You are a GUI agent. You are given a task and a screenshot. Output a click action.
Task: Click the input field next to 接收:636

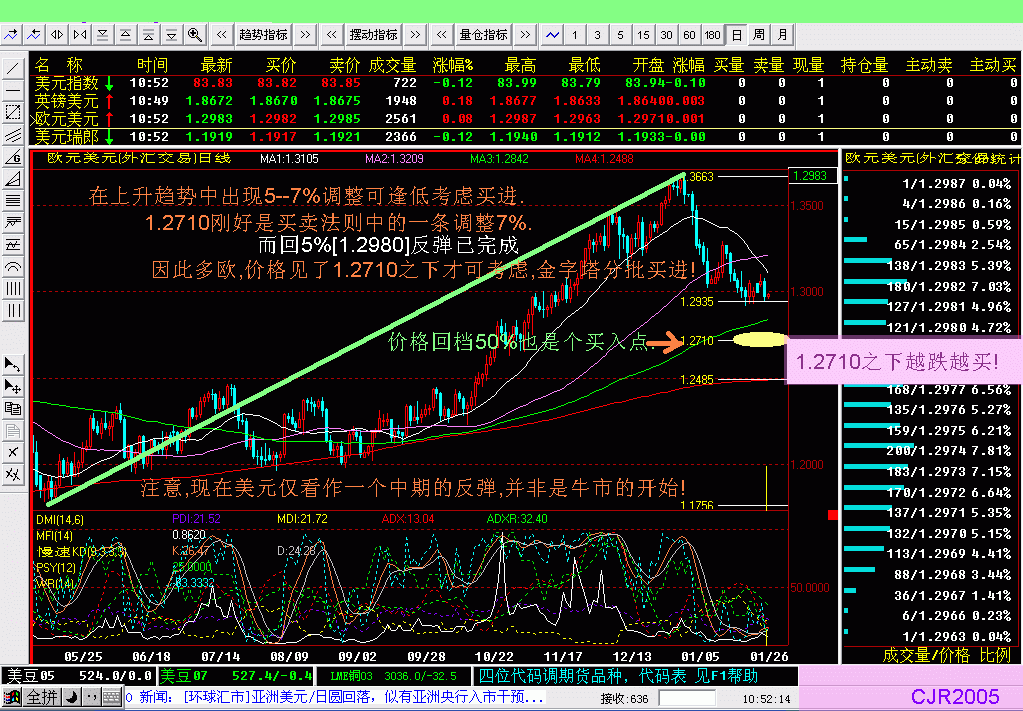click(688, 699)
